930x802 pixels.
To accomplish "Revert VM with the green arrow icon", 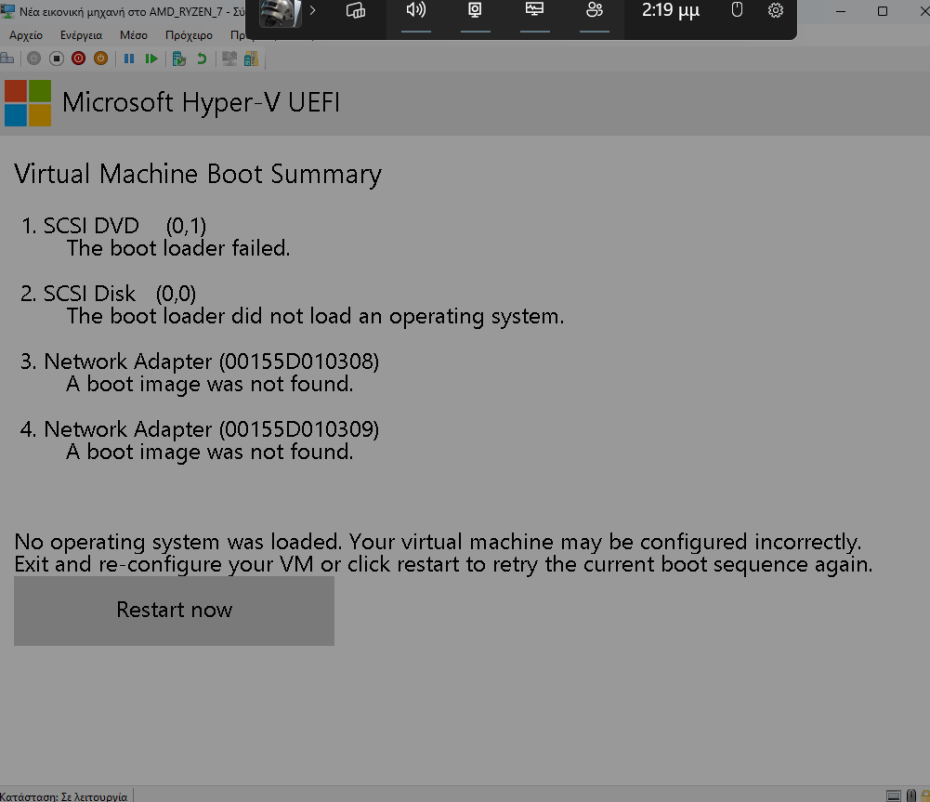I will (x=202, y=58).
